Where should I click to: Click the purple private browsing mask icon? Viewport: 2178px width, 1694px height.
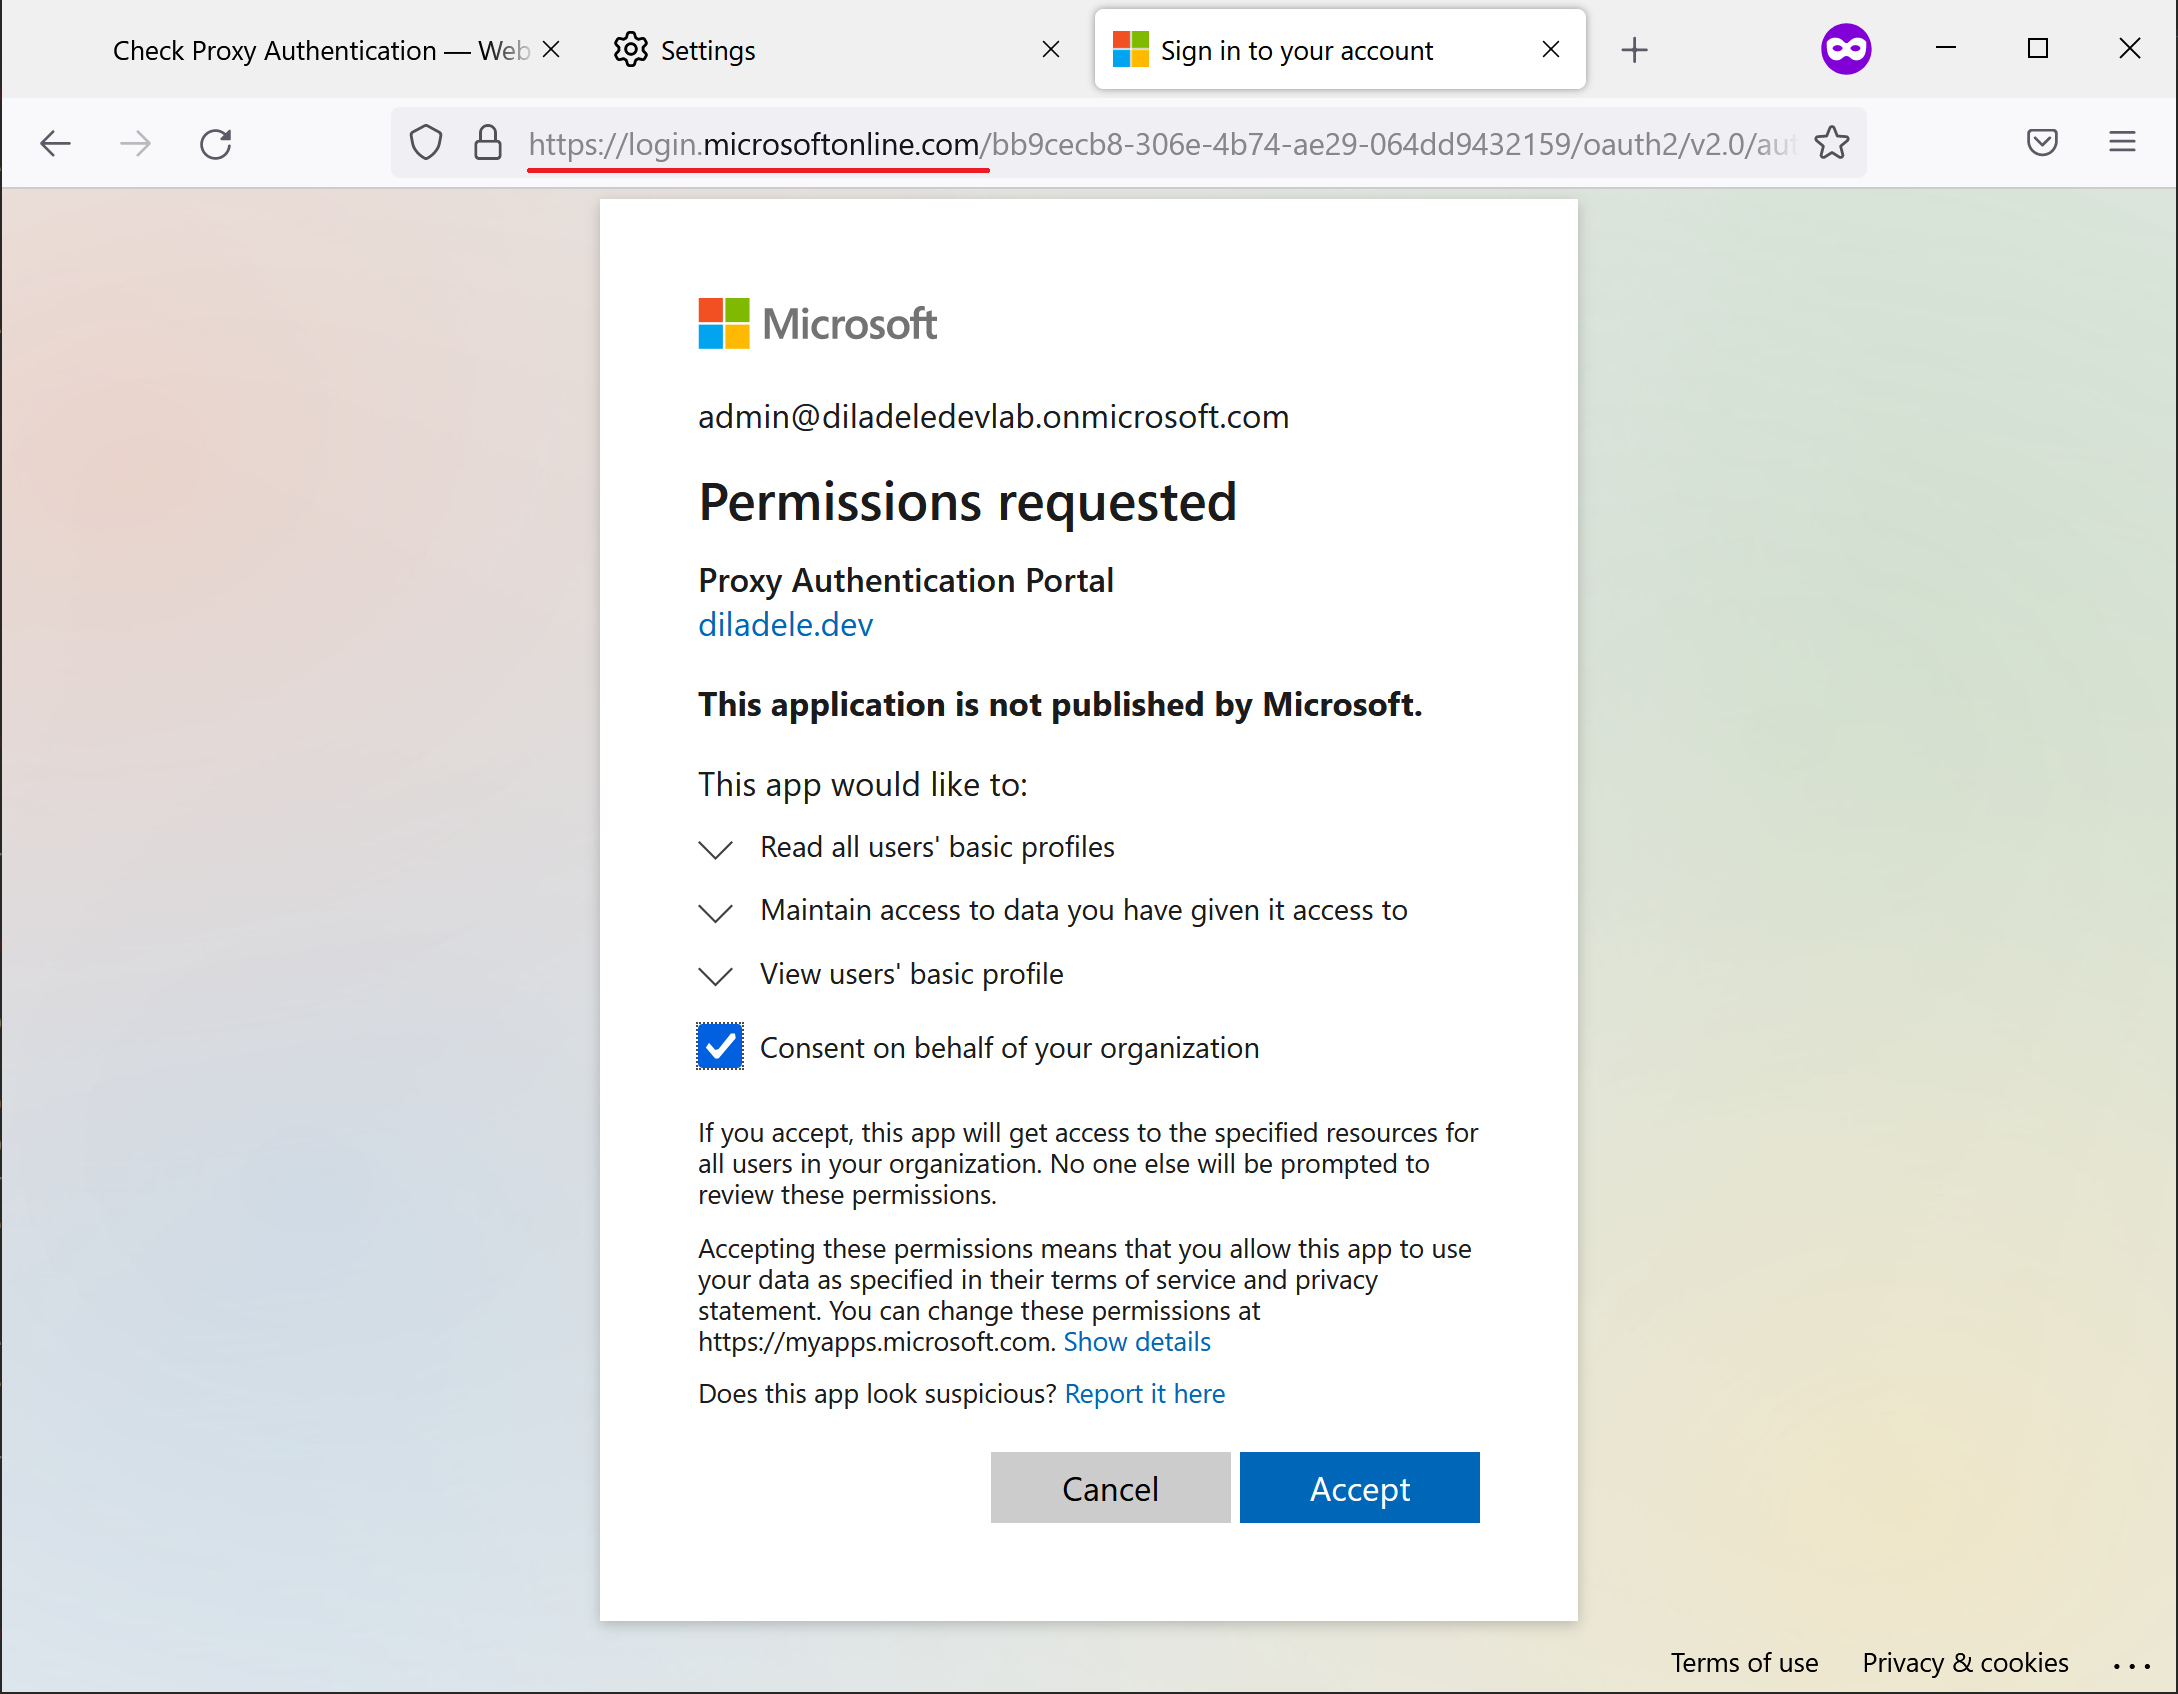1846,49
